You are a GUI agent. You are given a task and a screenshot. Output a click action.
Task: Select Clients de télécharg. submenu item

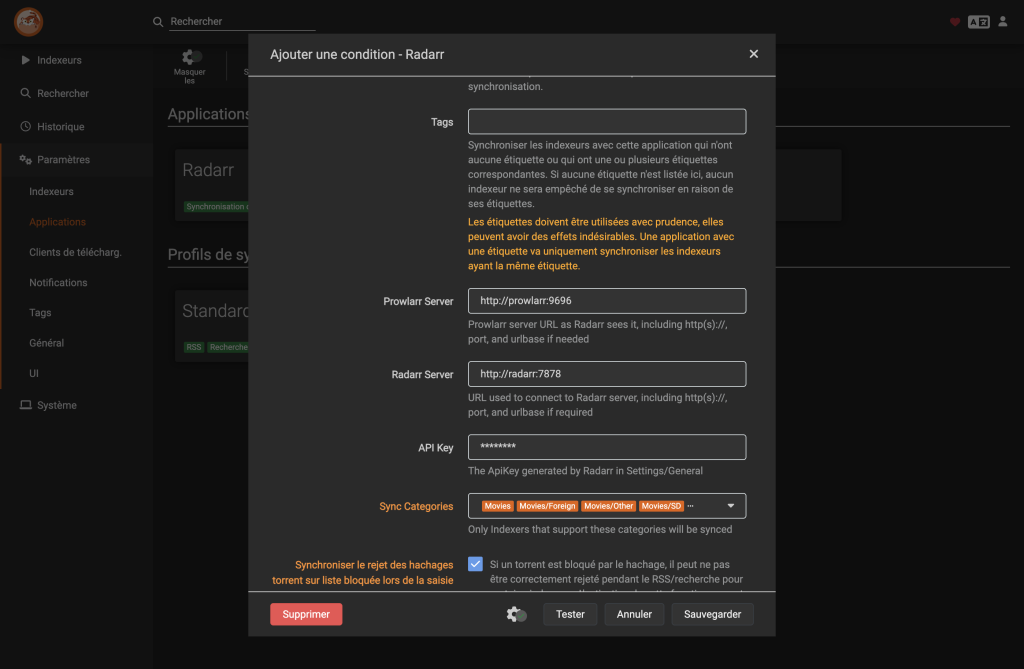(x=75, y=252)
